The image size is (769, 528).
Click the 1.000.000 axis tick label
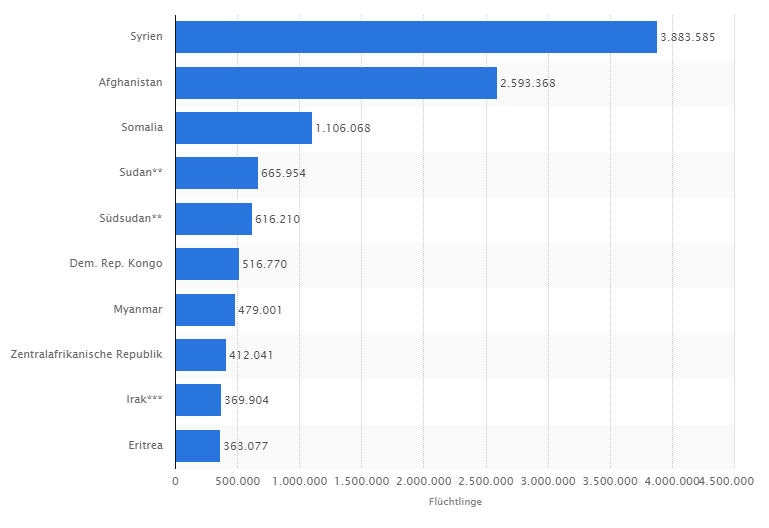tap(300, 481)
